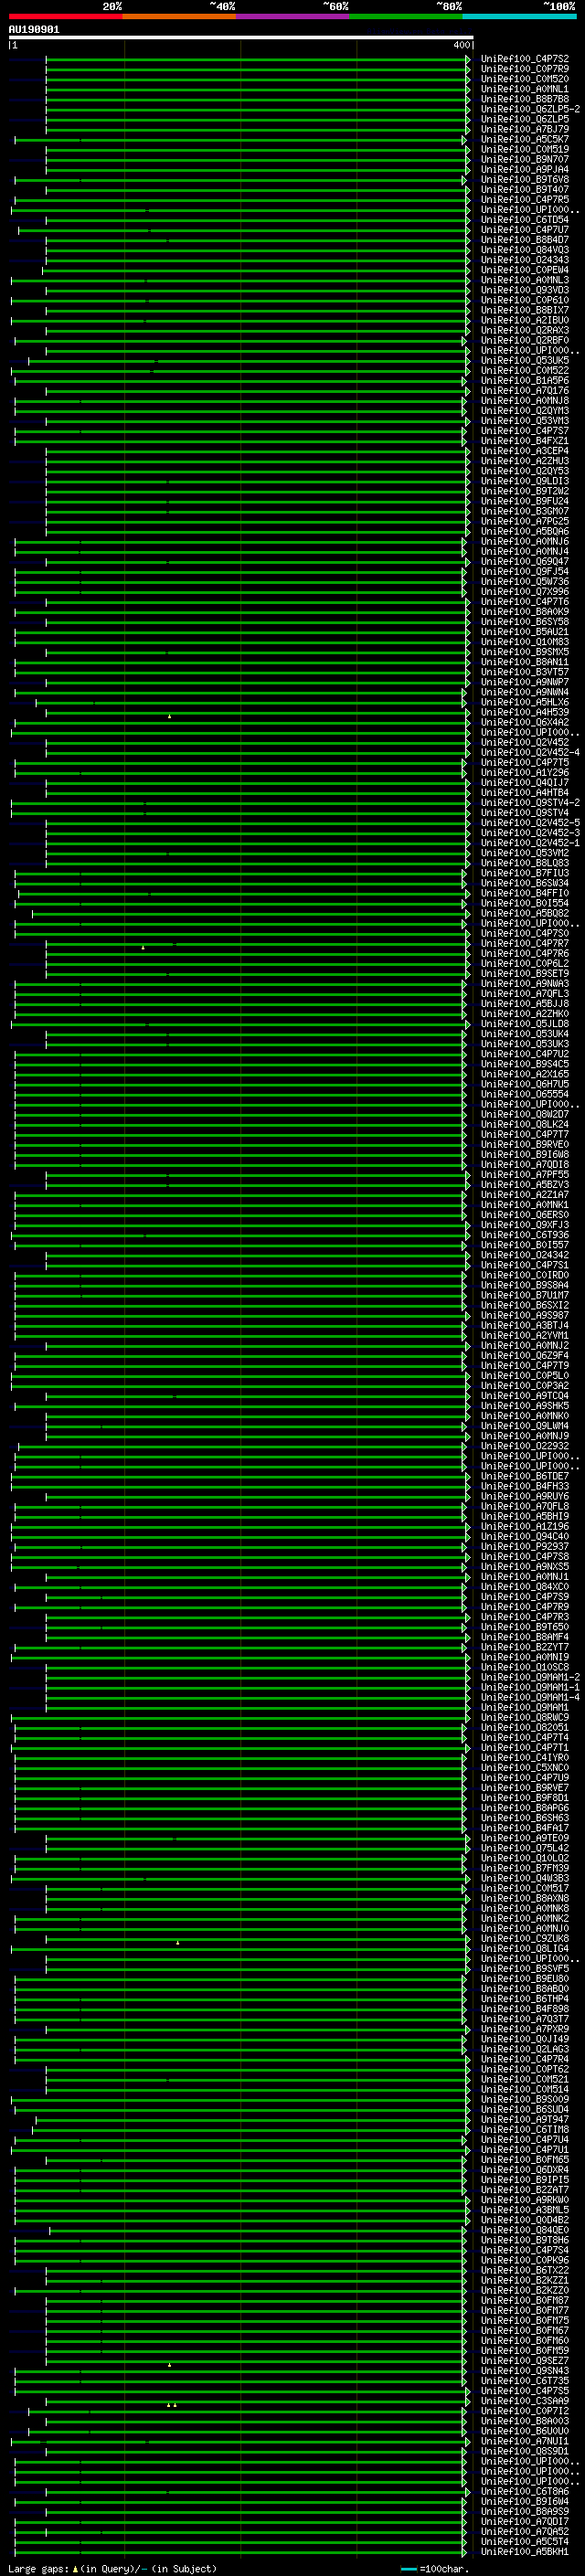Click the UniRef100_A1Y296 label

pos(525,773)
